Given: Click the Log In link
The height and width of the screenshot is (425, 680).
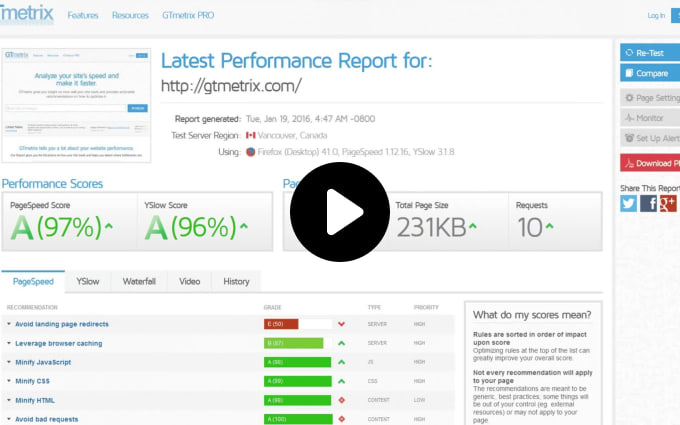Looking at the screenshot, I should coord(656,16).
